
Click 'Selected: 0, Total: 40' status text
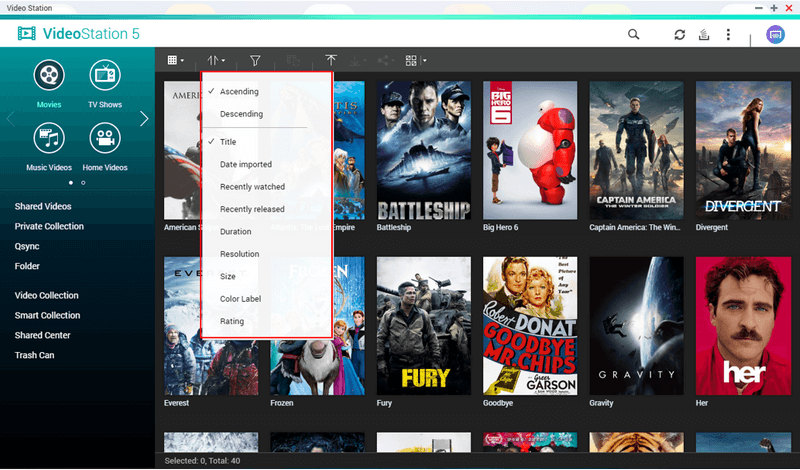[x=202, y=461]
